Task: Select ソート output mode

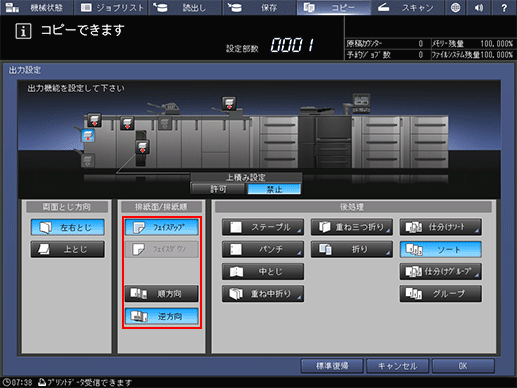Action: pyautogui.click(x=441, y=249)
